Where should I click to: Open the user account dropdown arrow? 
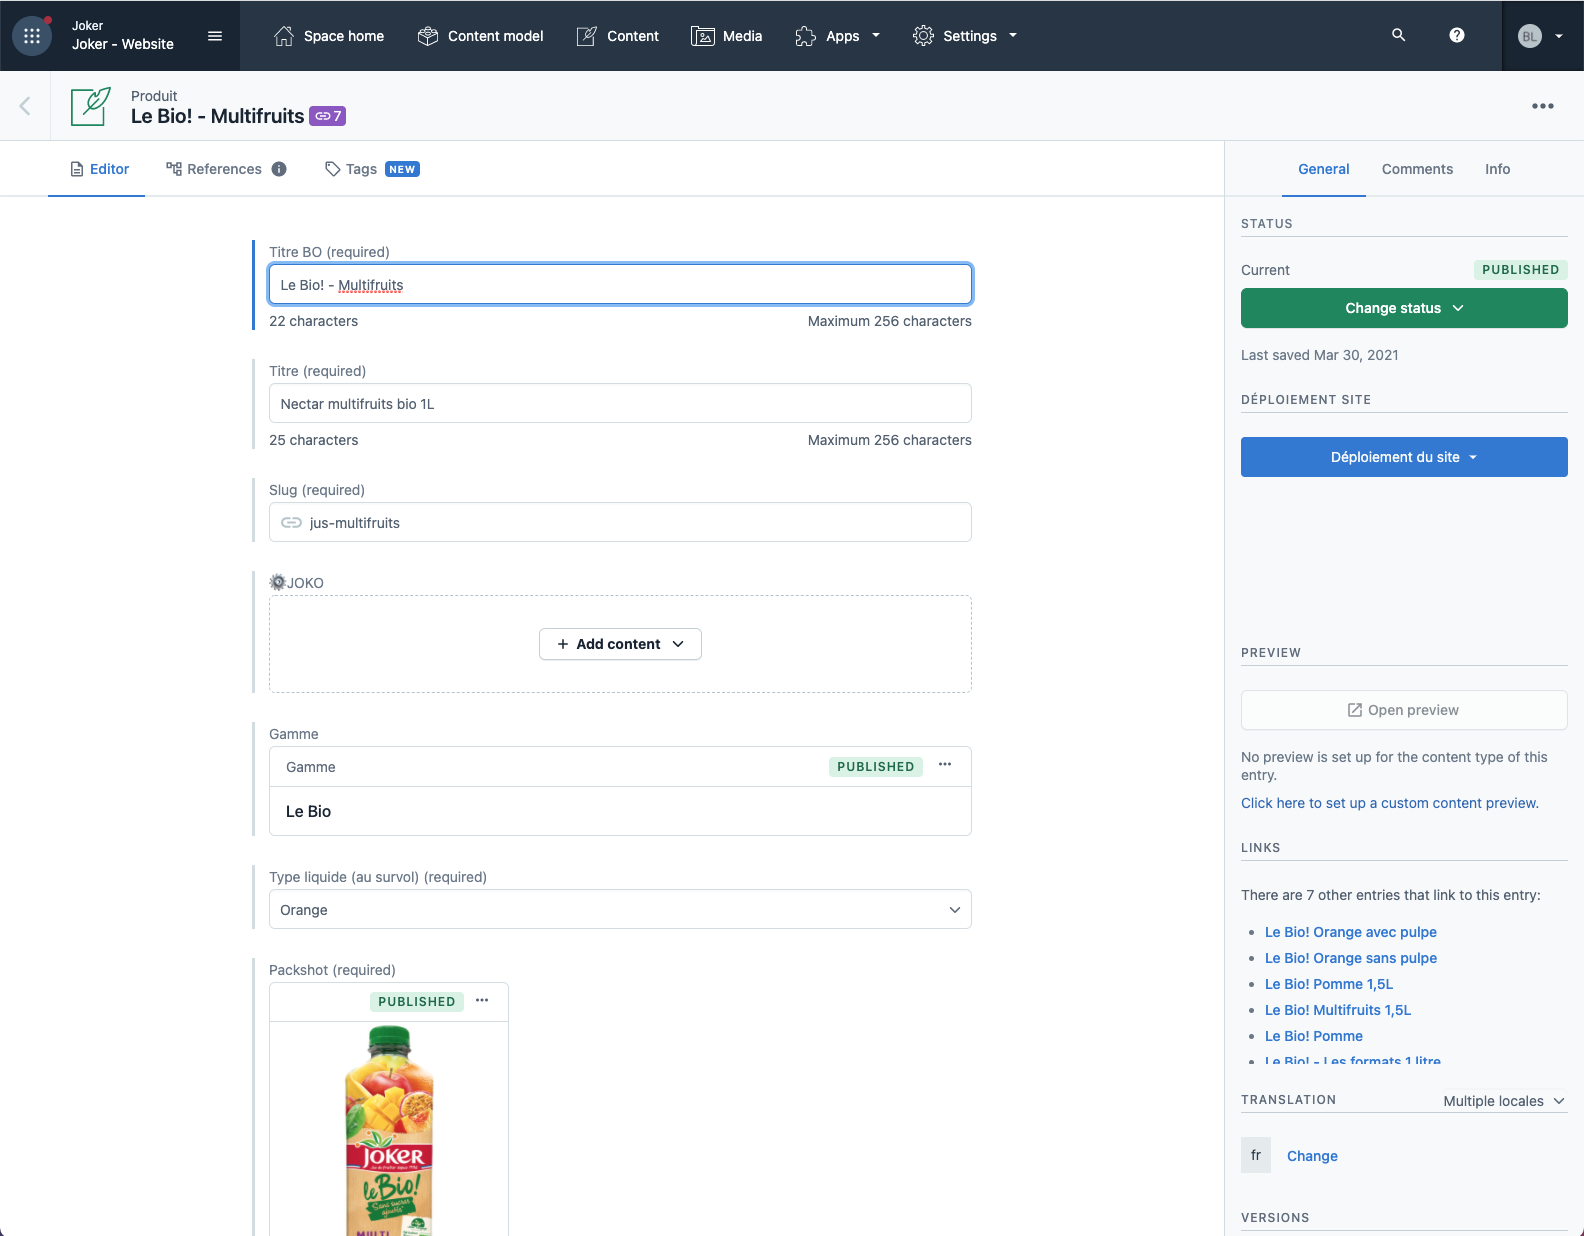1559,36
